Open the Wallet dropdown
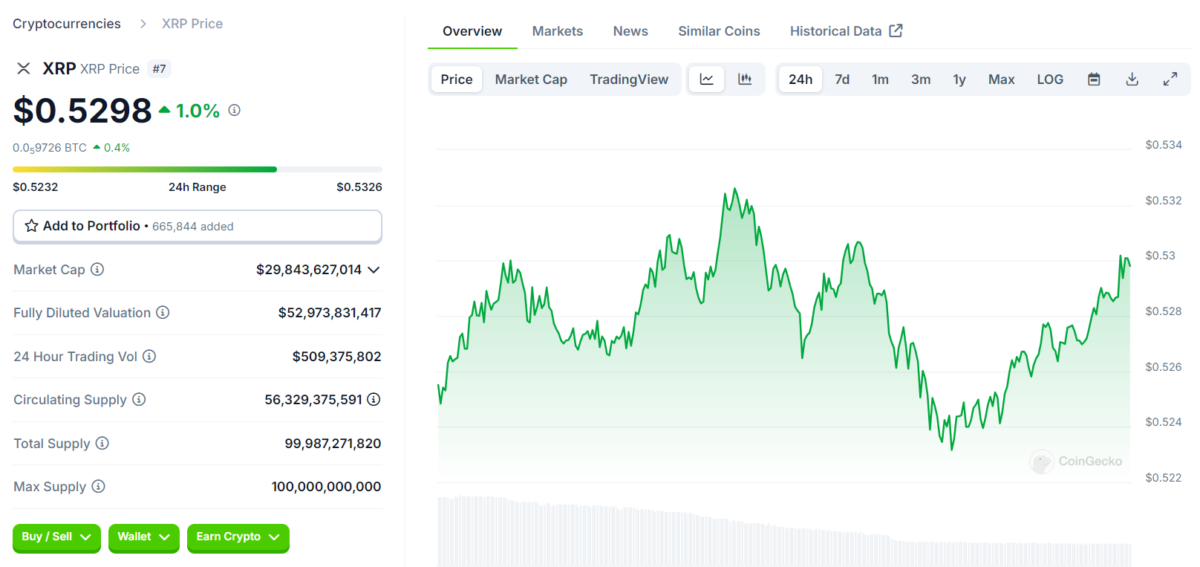The width and height of the screenshot is (1200, 567). point(144,537)
